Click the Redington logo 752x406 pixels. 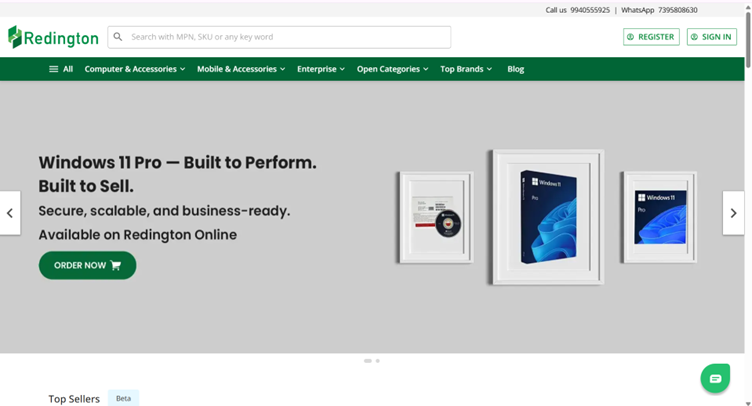pyautogui.click(x=53, y=37)
